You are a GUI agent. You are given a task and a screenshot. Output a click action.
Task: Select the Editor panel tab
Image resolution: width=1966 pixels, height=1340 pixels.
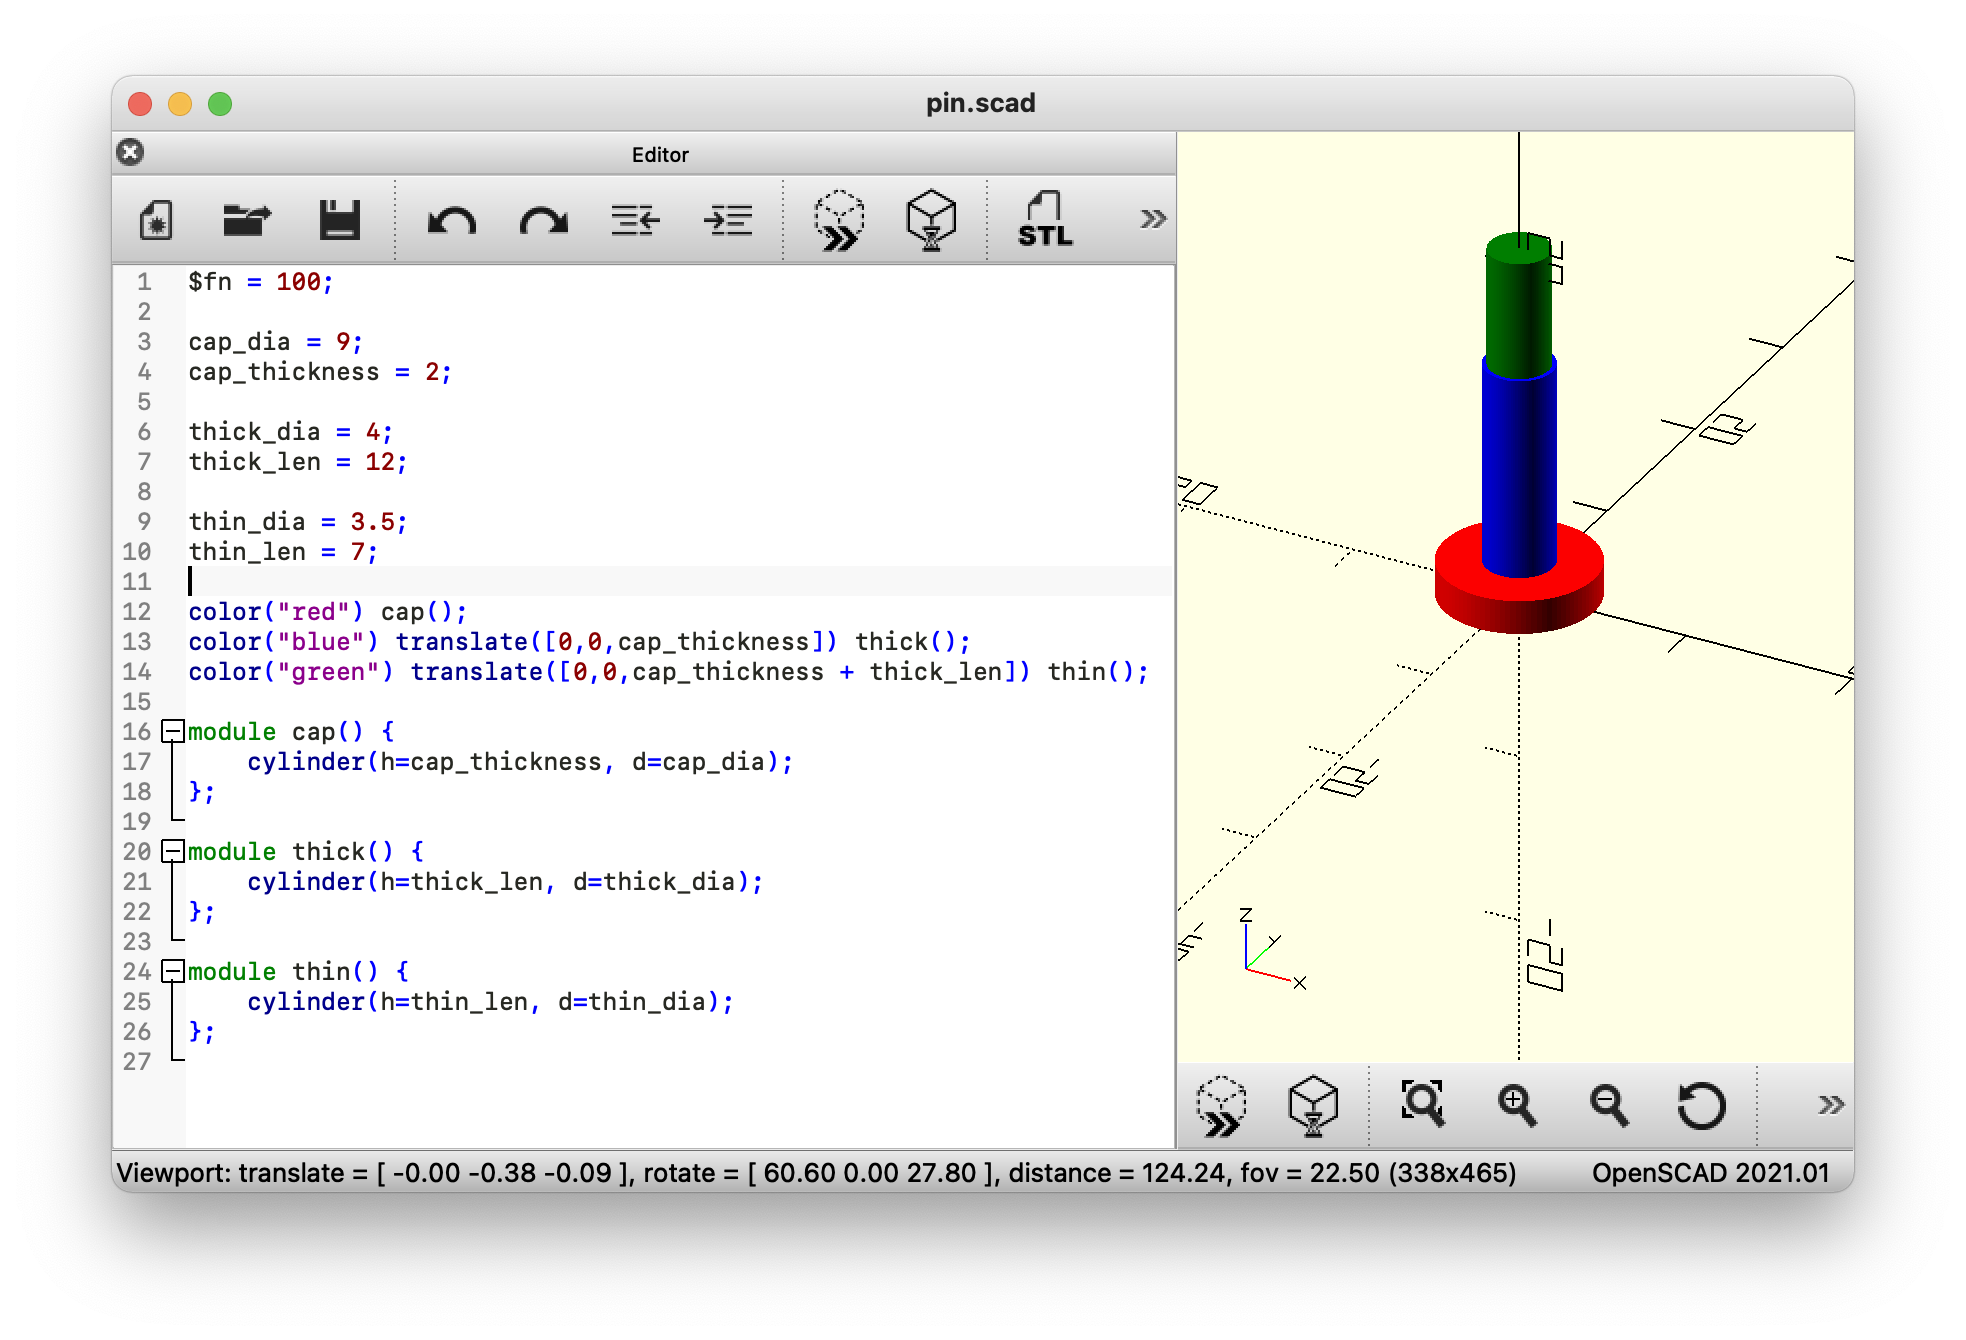(660, 154)
